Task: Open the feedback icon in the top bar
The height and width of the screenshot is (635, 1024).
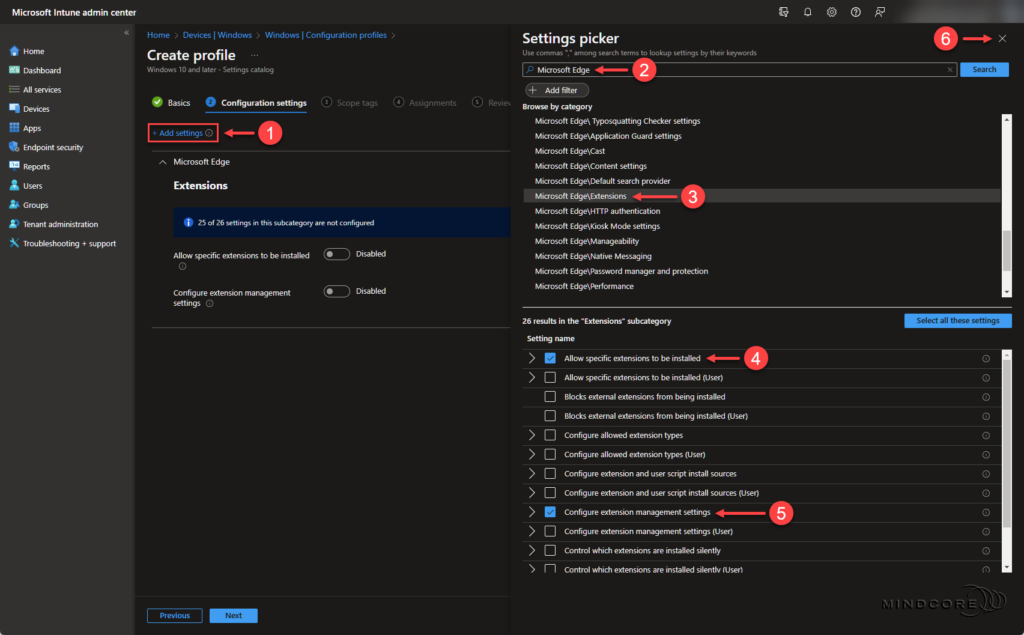Action: [880, 11]
